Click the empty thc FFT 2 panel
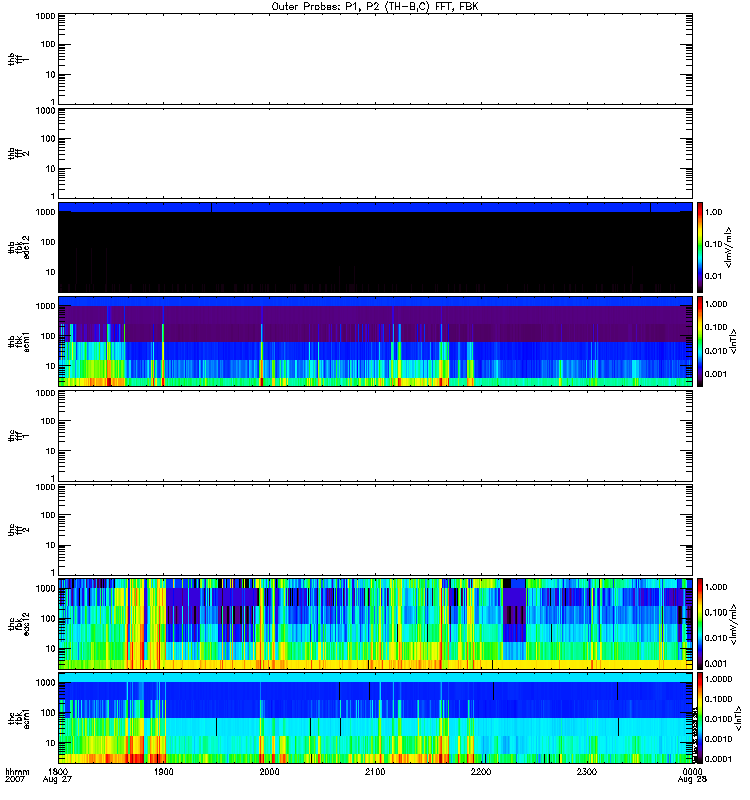Viewport: 750px width, 800px height. (375, 530)
